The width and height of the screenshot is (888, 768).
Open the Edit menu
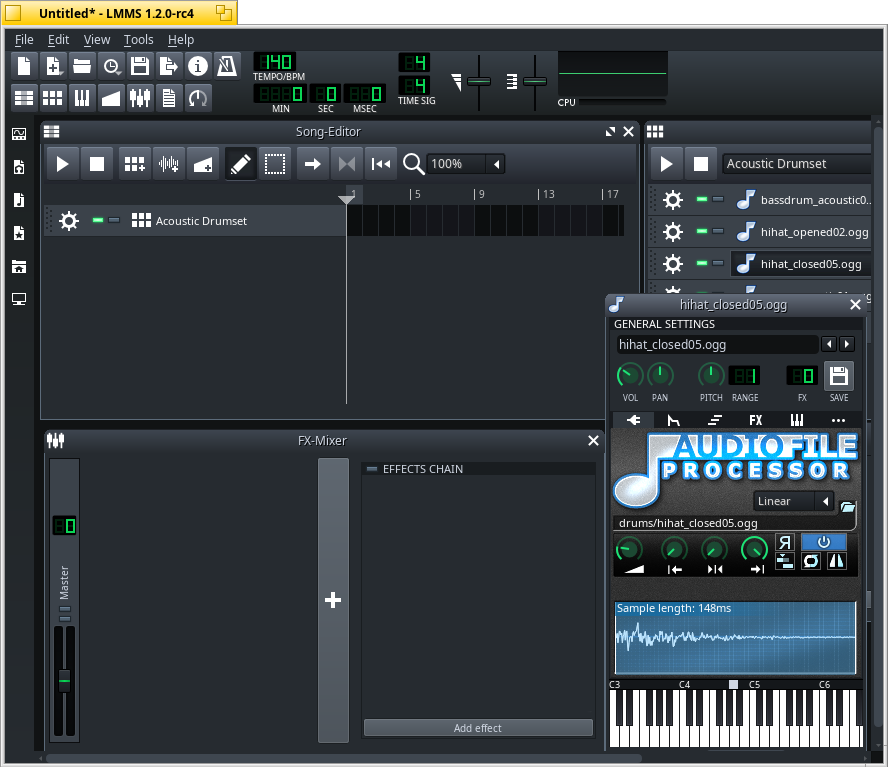pyautogui.click(x=58, y=40)
